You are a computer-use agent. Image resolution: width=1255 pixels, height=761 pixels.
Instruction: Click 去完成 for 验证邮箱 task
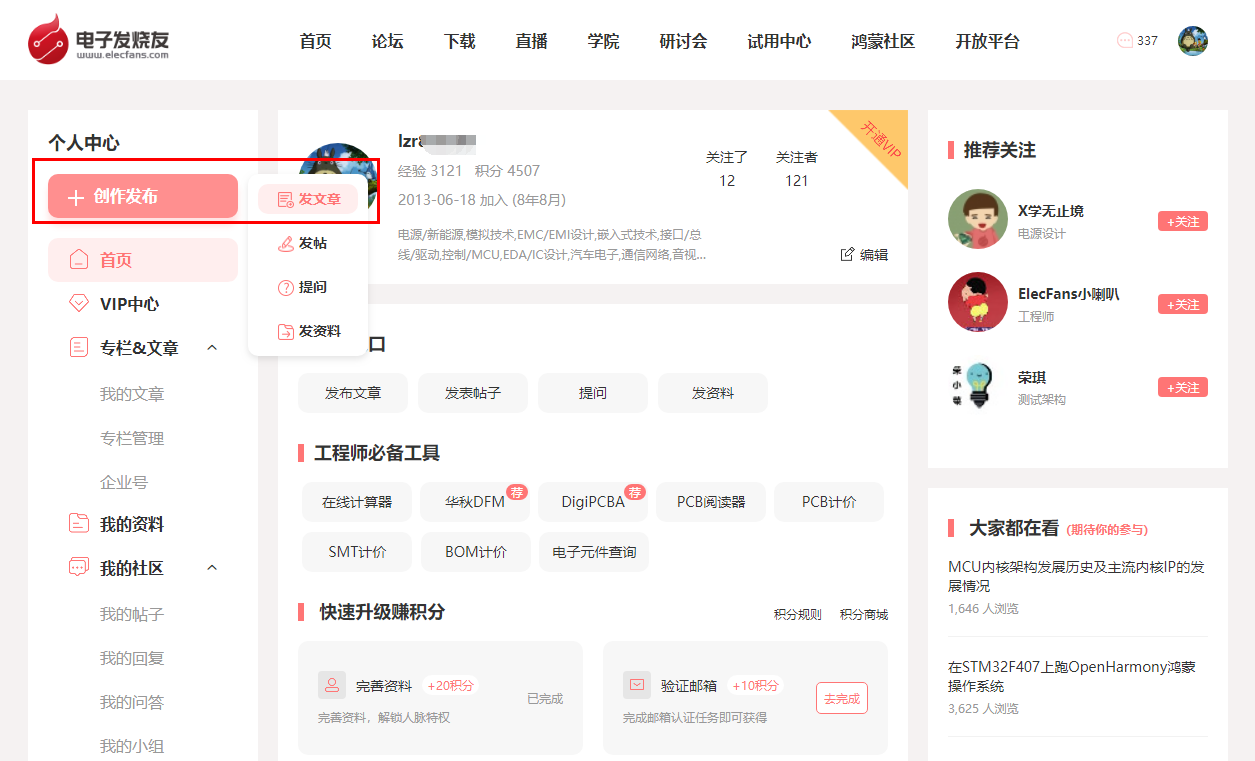(842, 698)
